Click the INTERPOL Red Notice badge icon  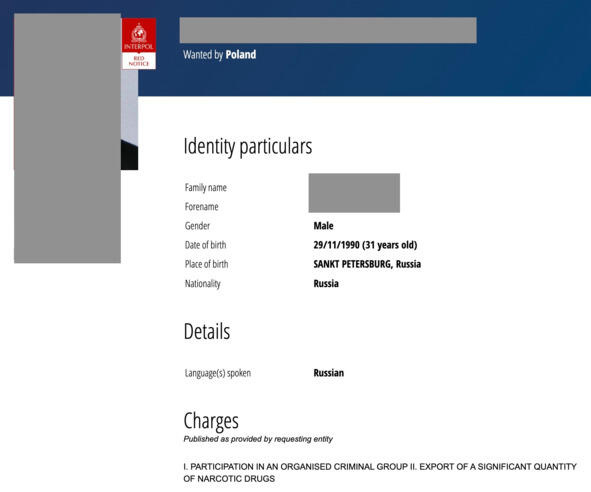coord(139,44)
